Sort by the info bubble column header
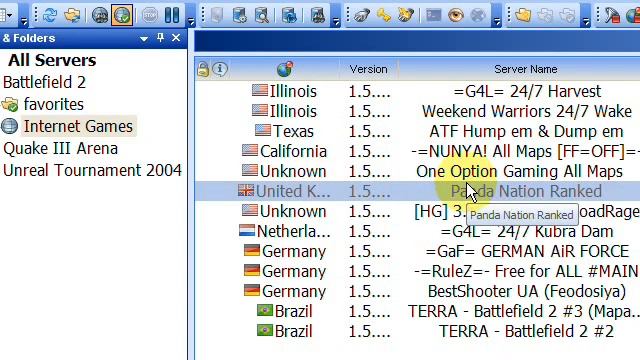 pyautogui.click(x=220, y=69)
